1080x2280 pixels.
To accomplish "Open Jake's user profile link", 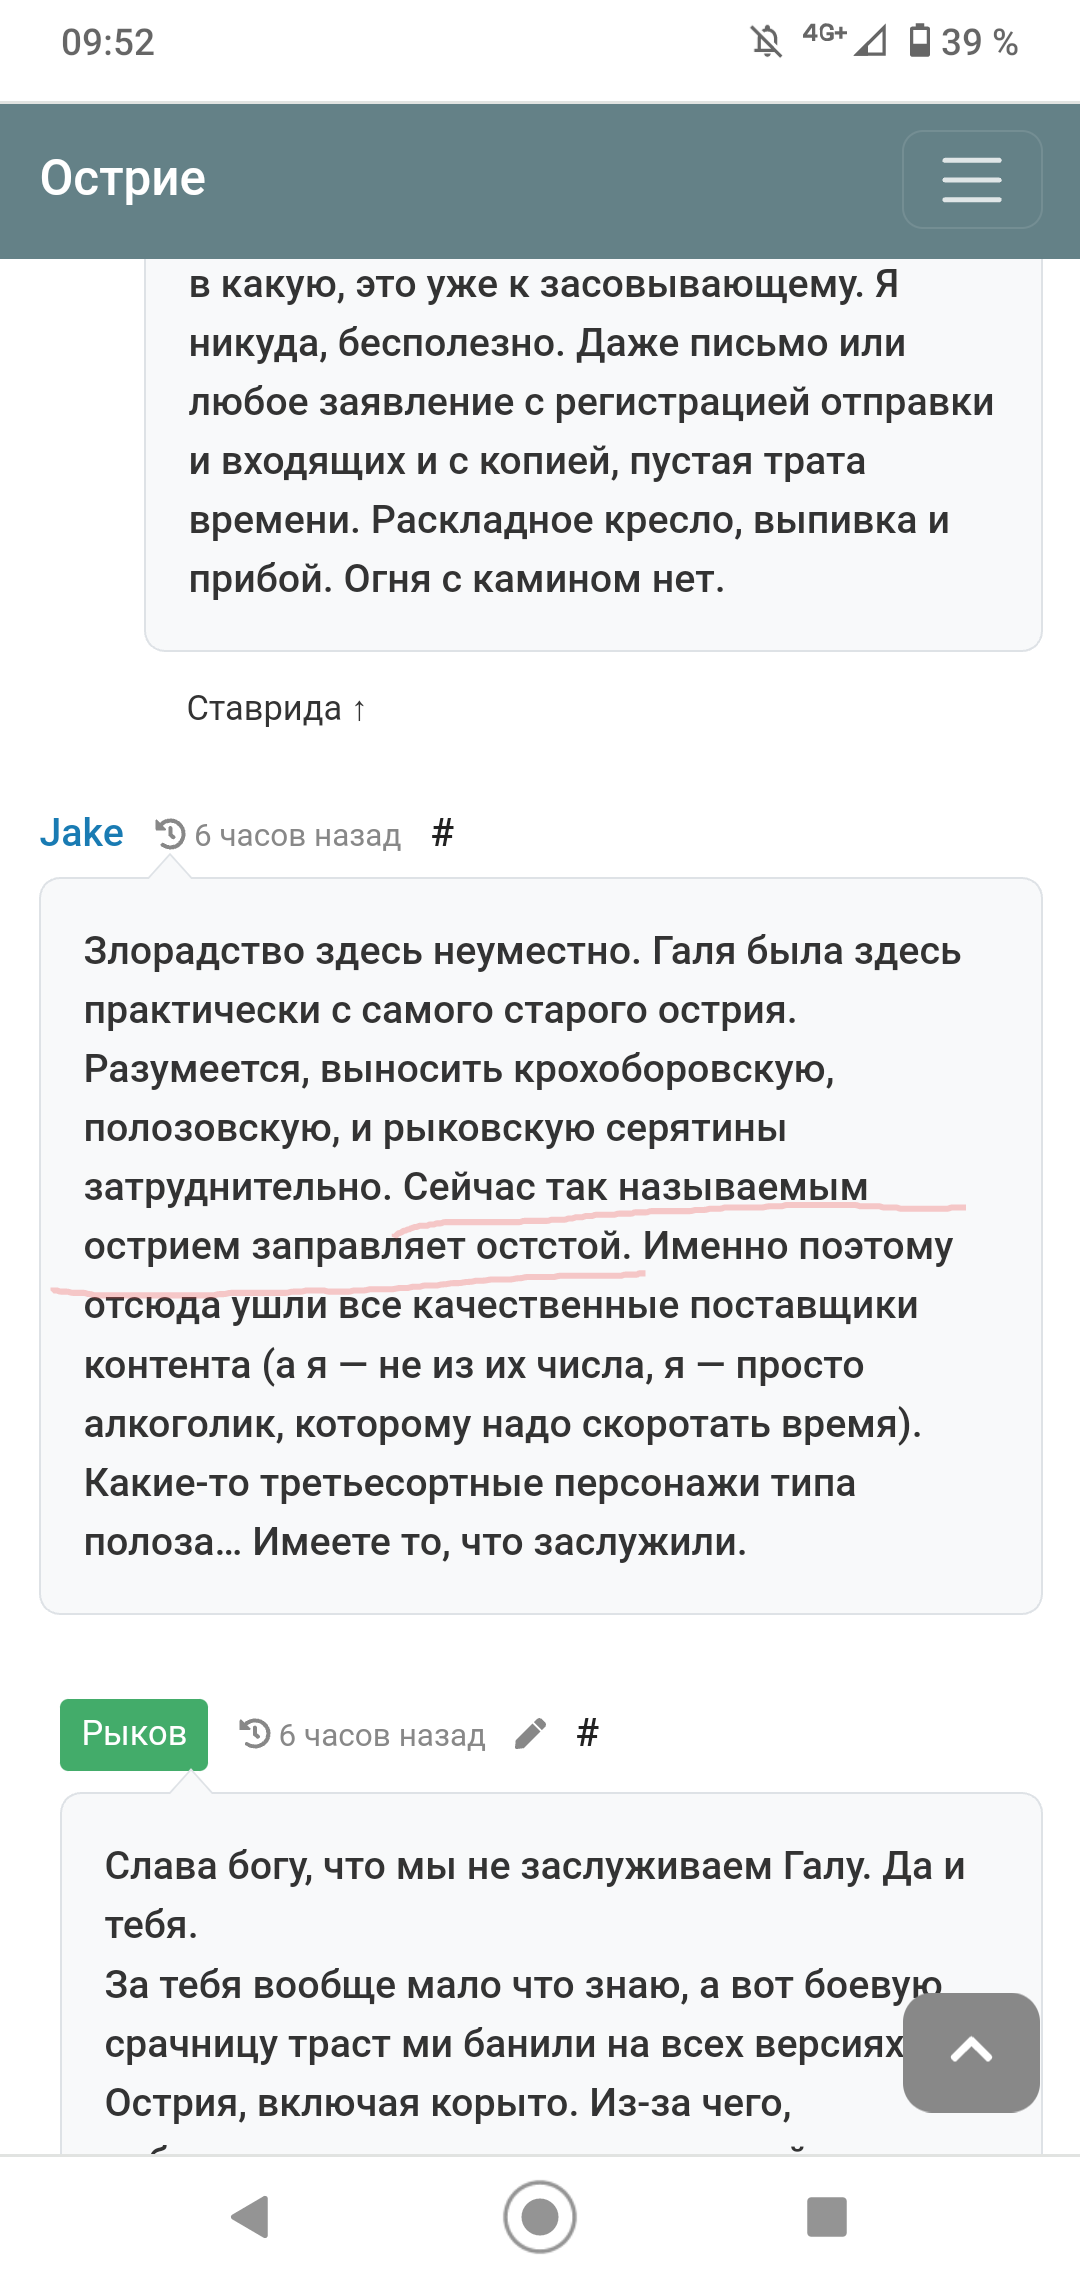I will coord(82,833).
